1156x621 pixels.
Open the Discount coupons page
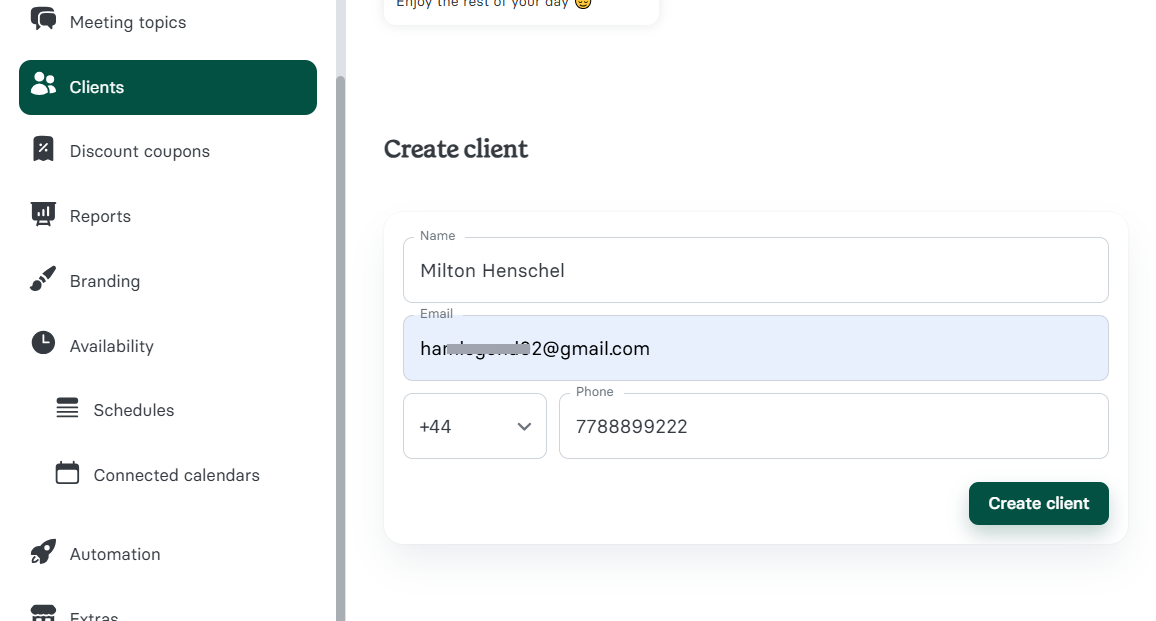(x=140, y=150)
